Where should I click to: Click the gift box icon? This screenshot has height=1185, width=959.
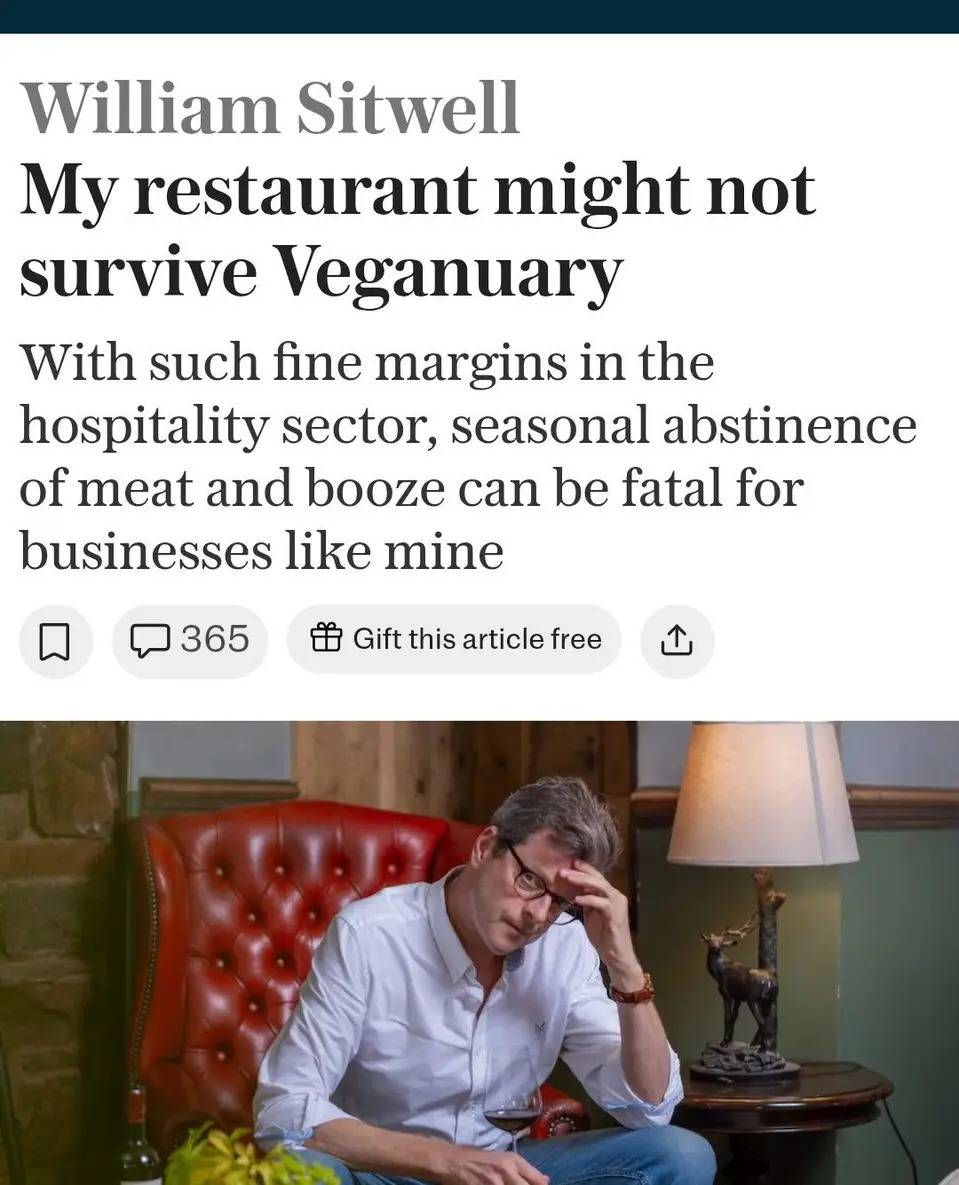coord(326,638)
